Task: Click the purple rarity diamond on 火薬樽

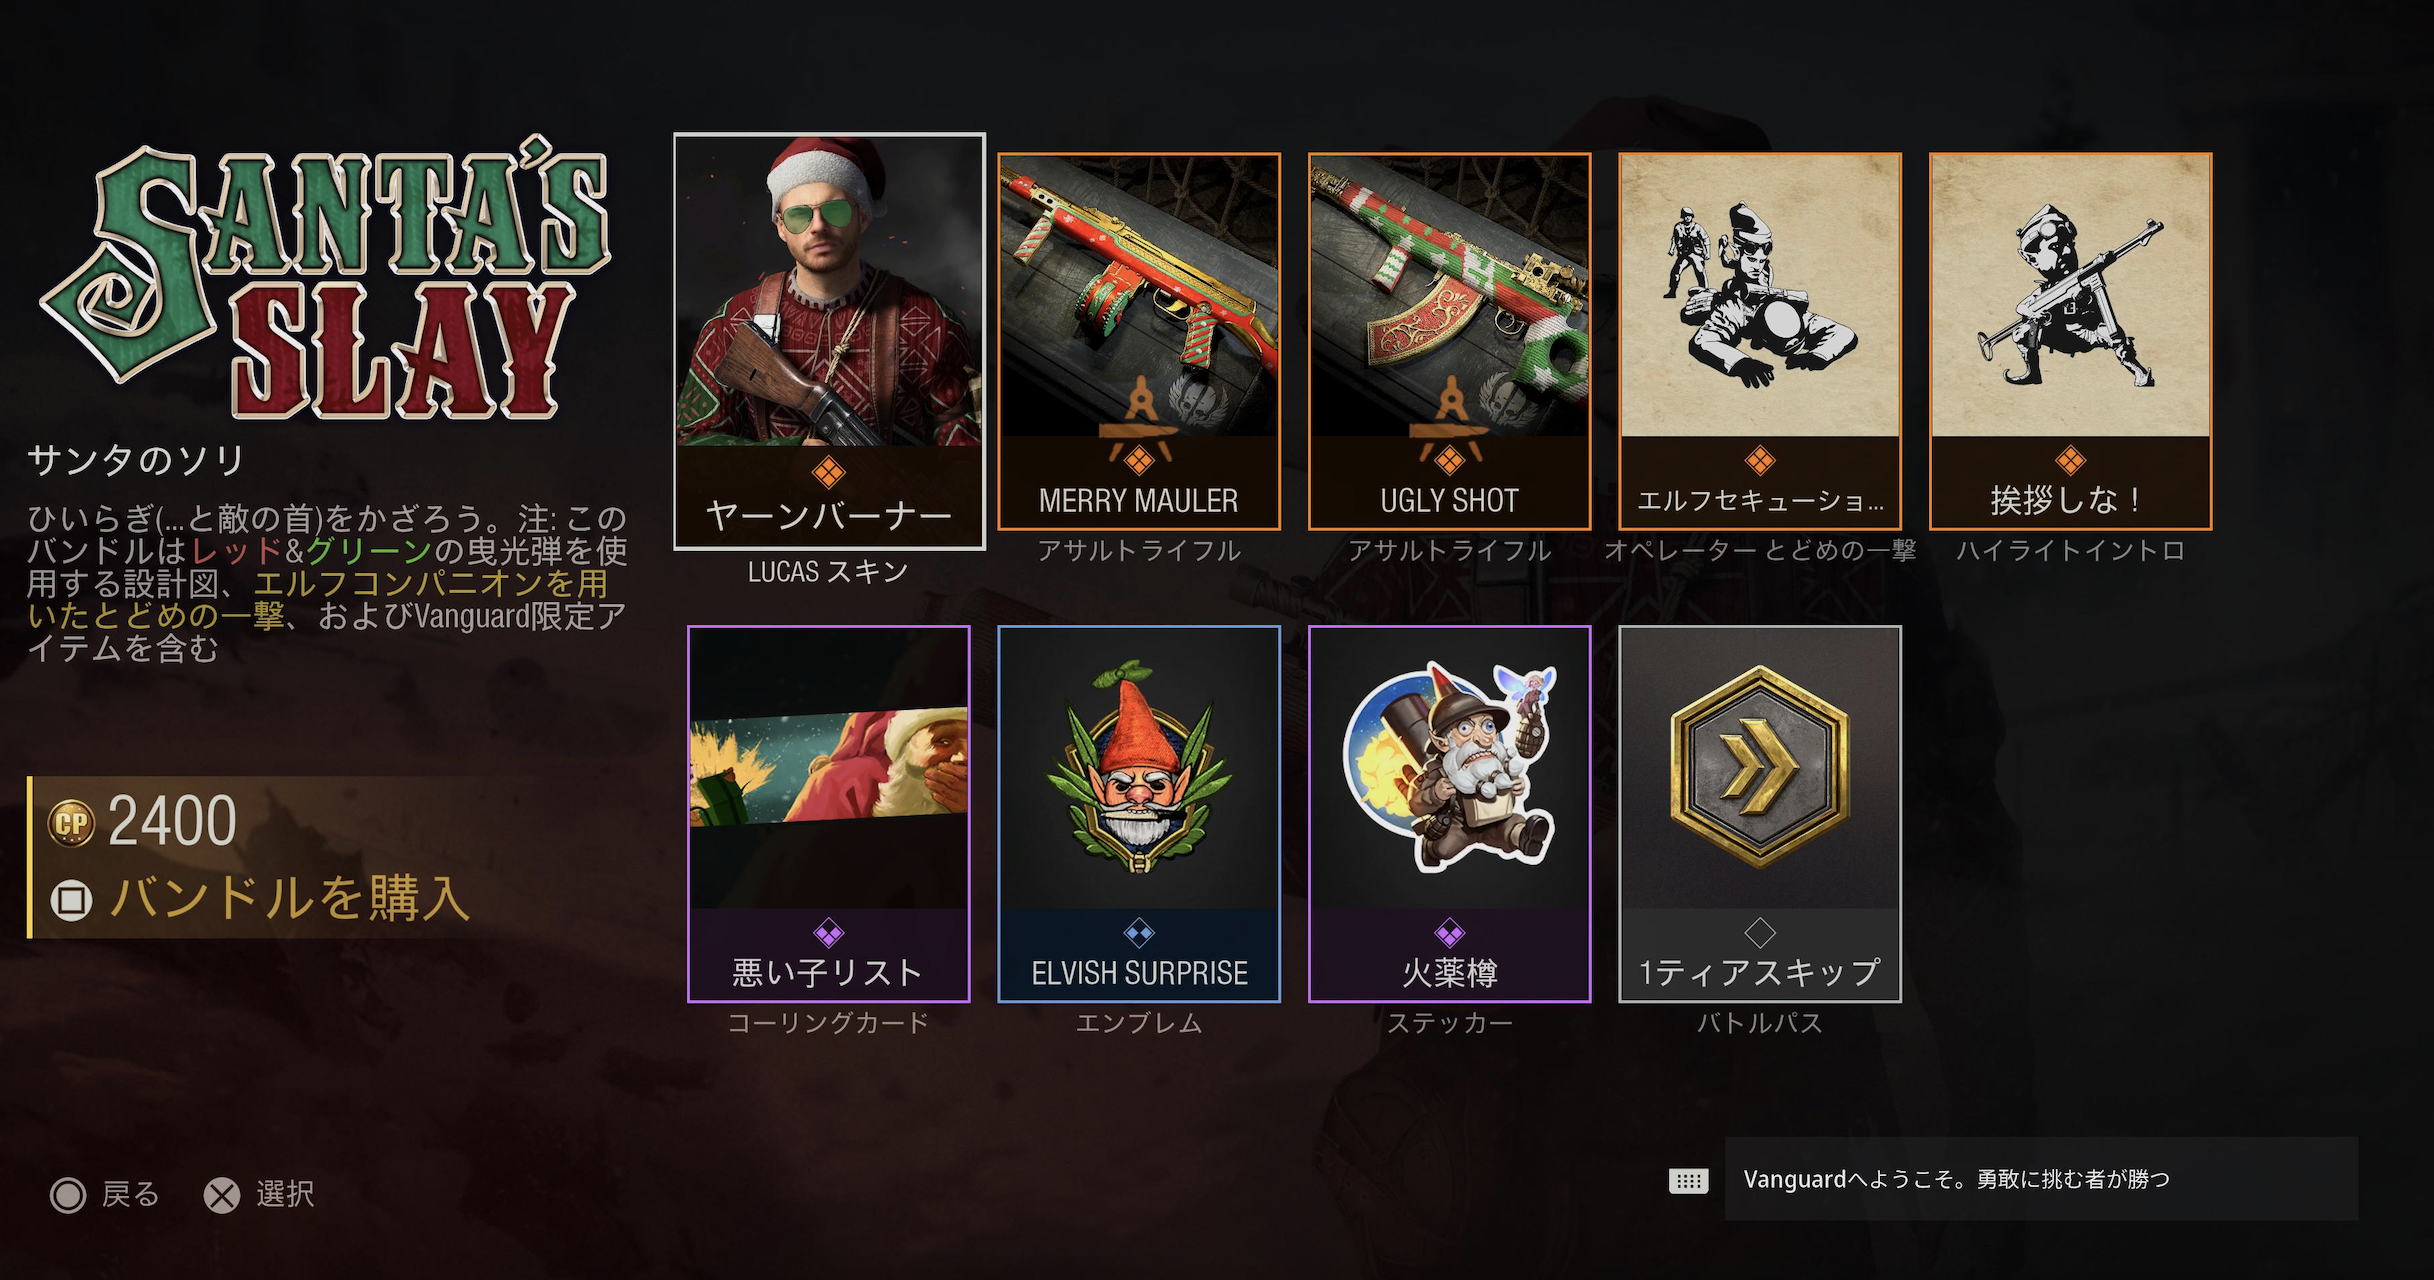Action: click(x=1449, y=934)
